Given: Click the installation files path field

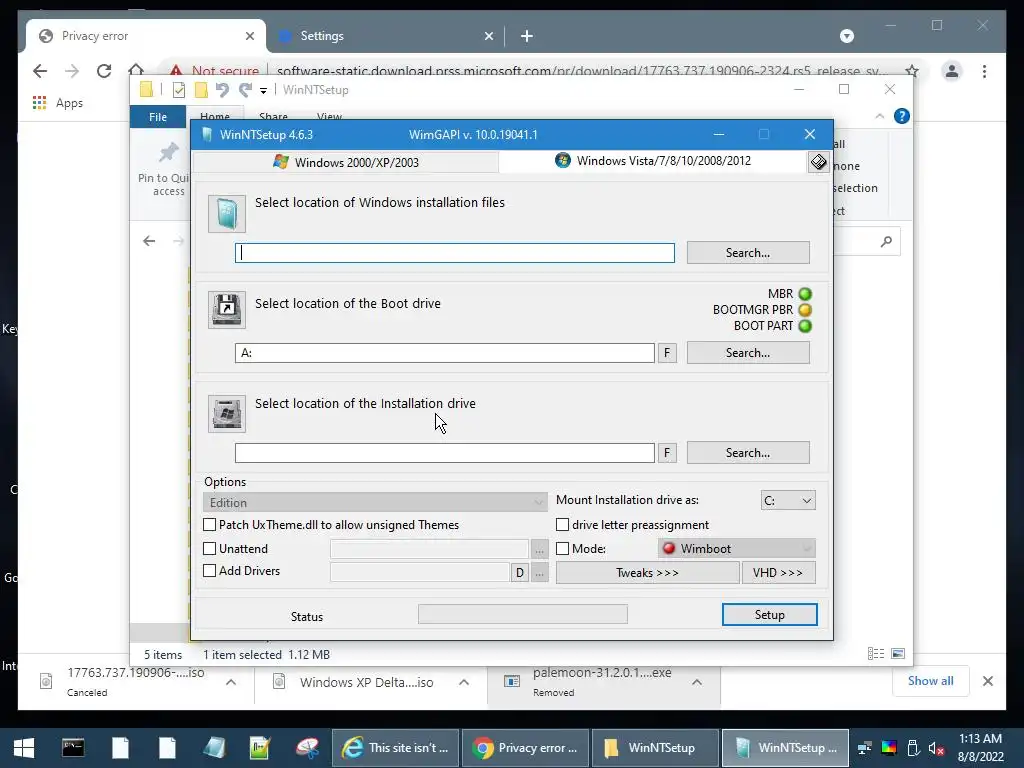Looking at the screenshot, I should (x=455, y=253).
